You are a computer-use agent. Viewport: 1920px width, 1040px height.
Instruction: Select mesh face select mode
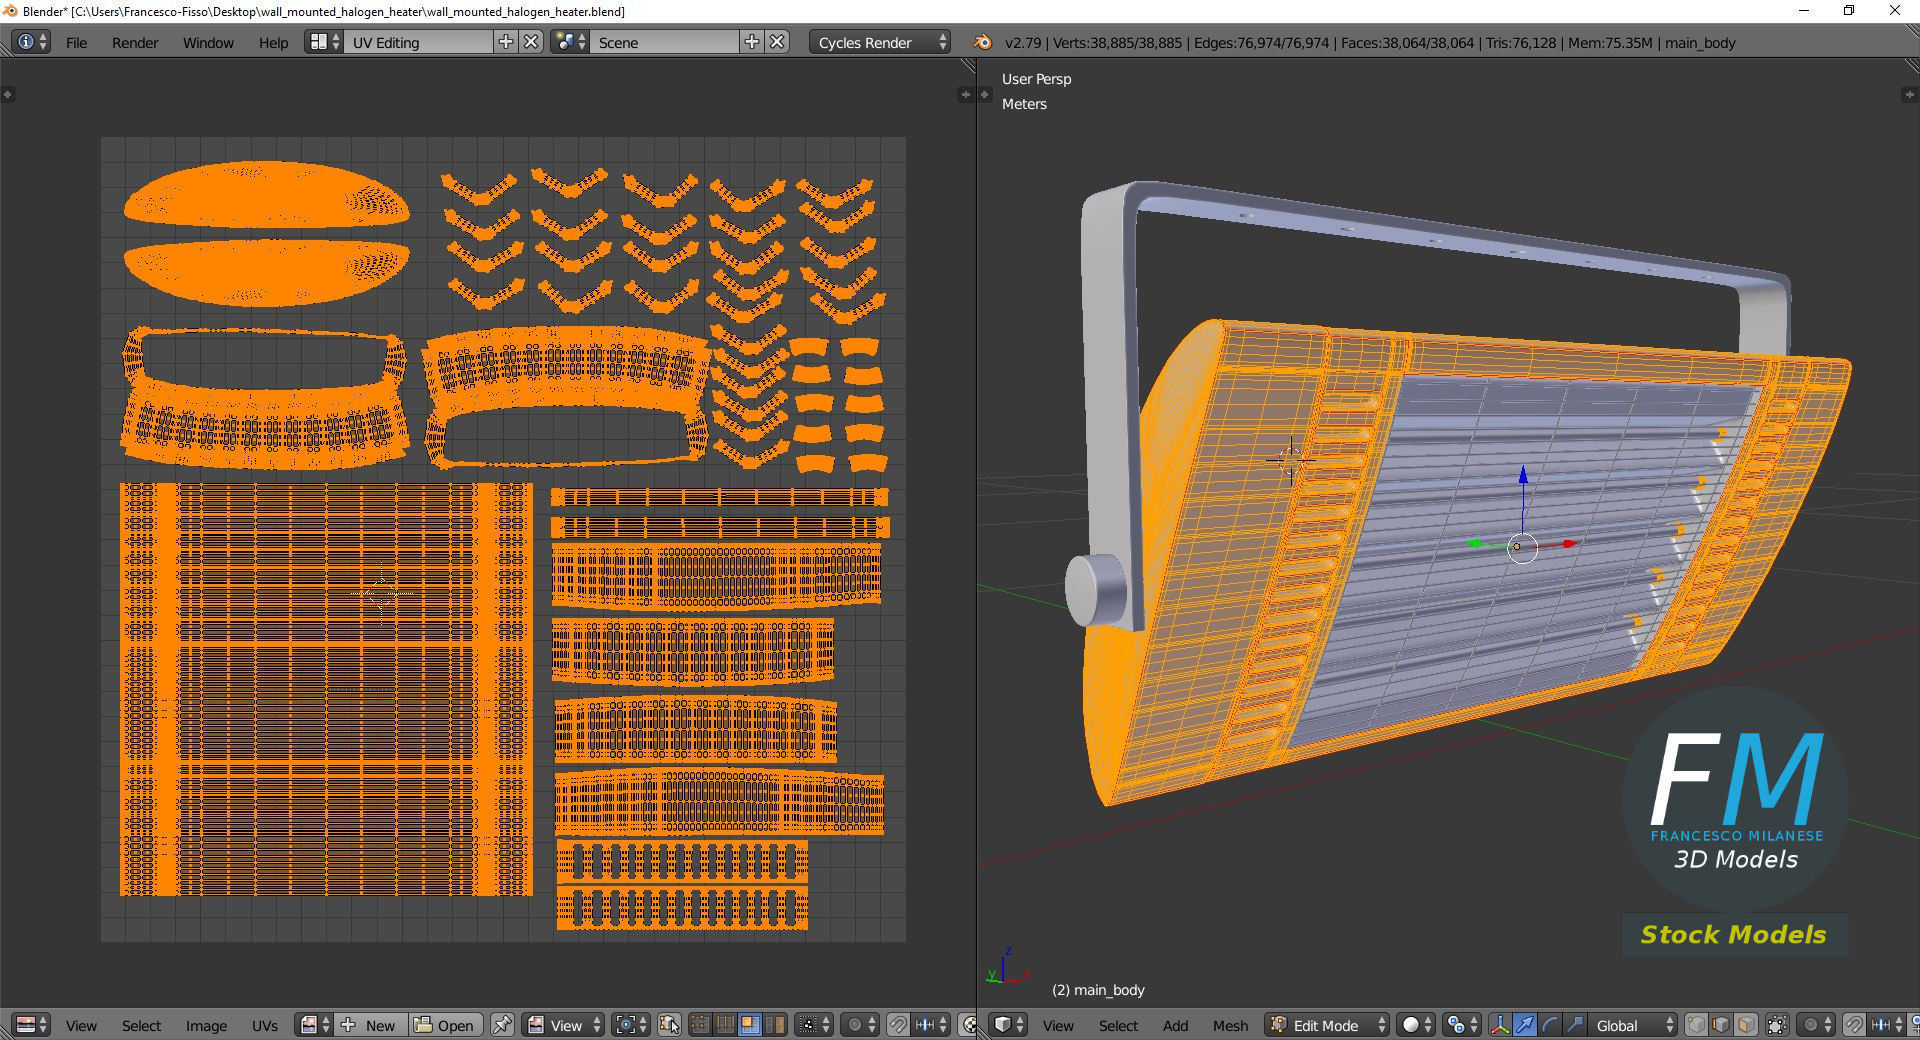[x=1746, y=1025]
